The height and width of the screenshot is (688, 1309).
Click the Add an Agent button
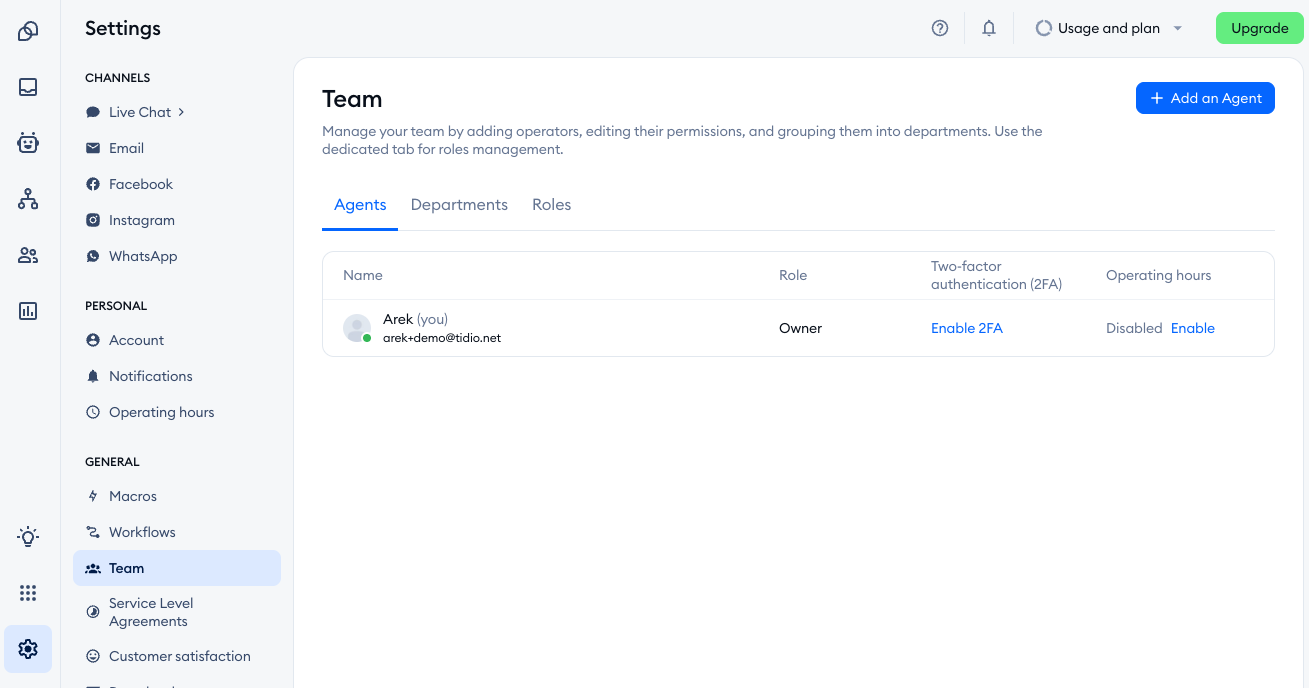[1205, 98]
